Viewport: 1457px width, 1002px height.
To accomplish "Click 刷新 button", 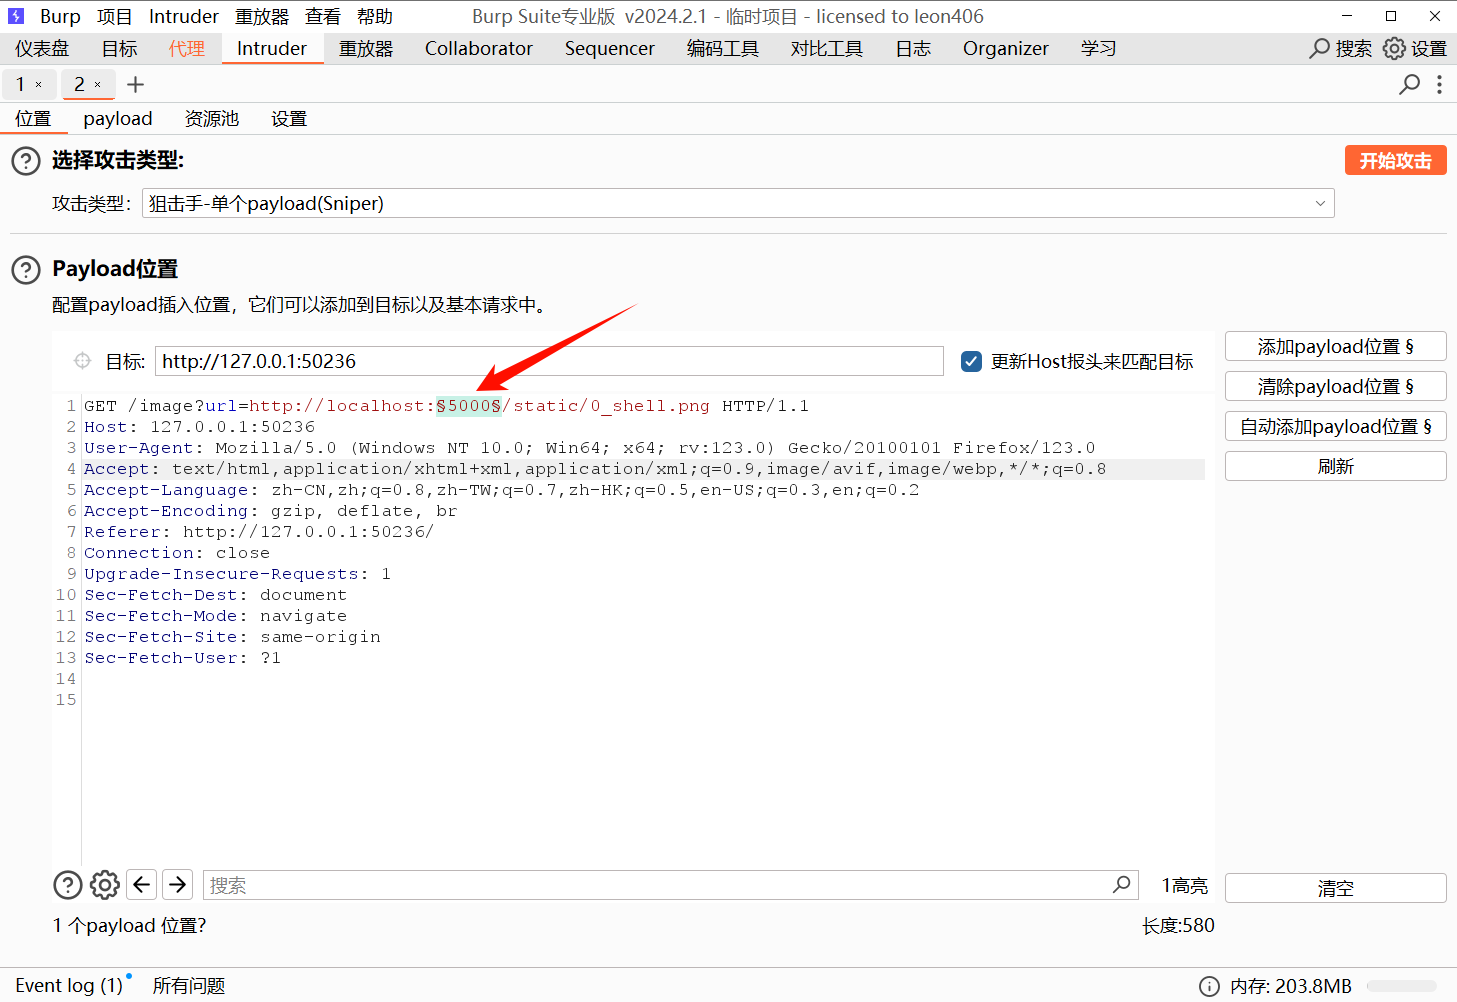I will pos(1336,467).
